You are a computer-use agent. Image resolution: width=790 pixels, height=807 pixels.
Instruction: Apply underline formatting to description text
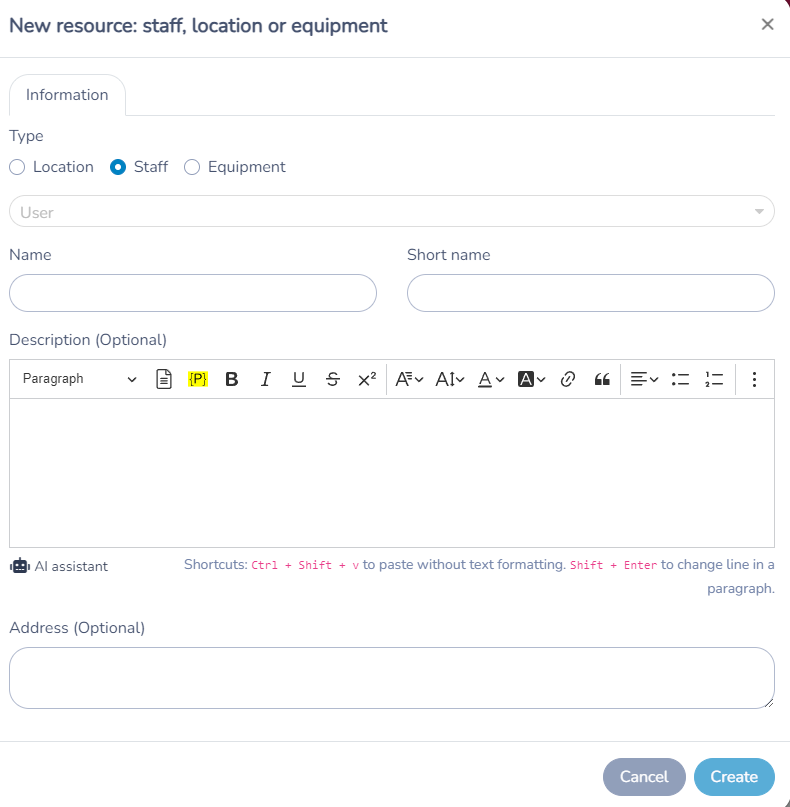(x=299, y=379)
